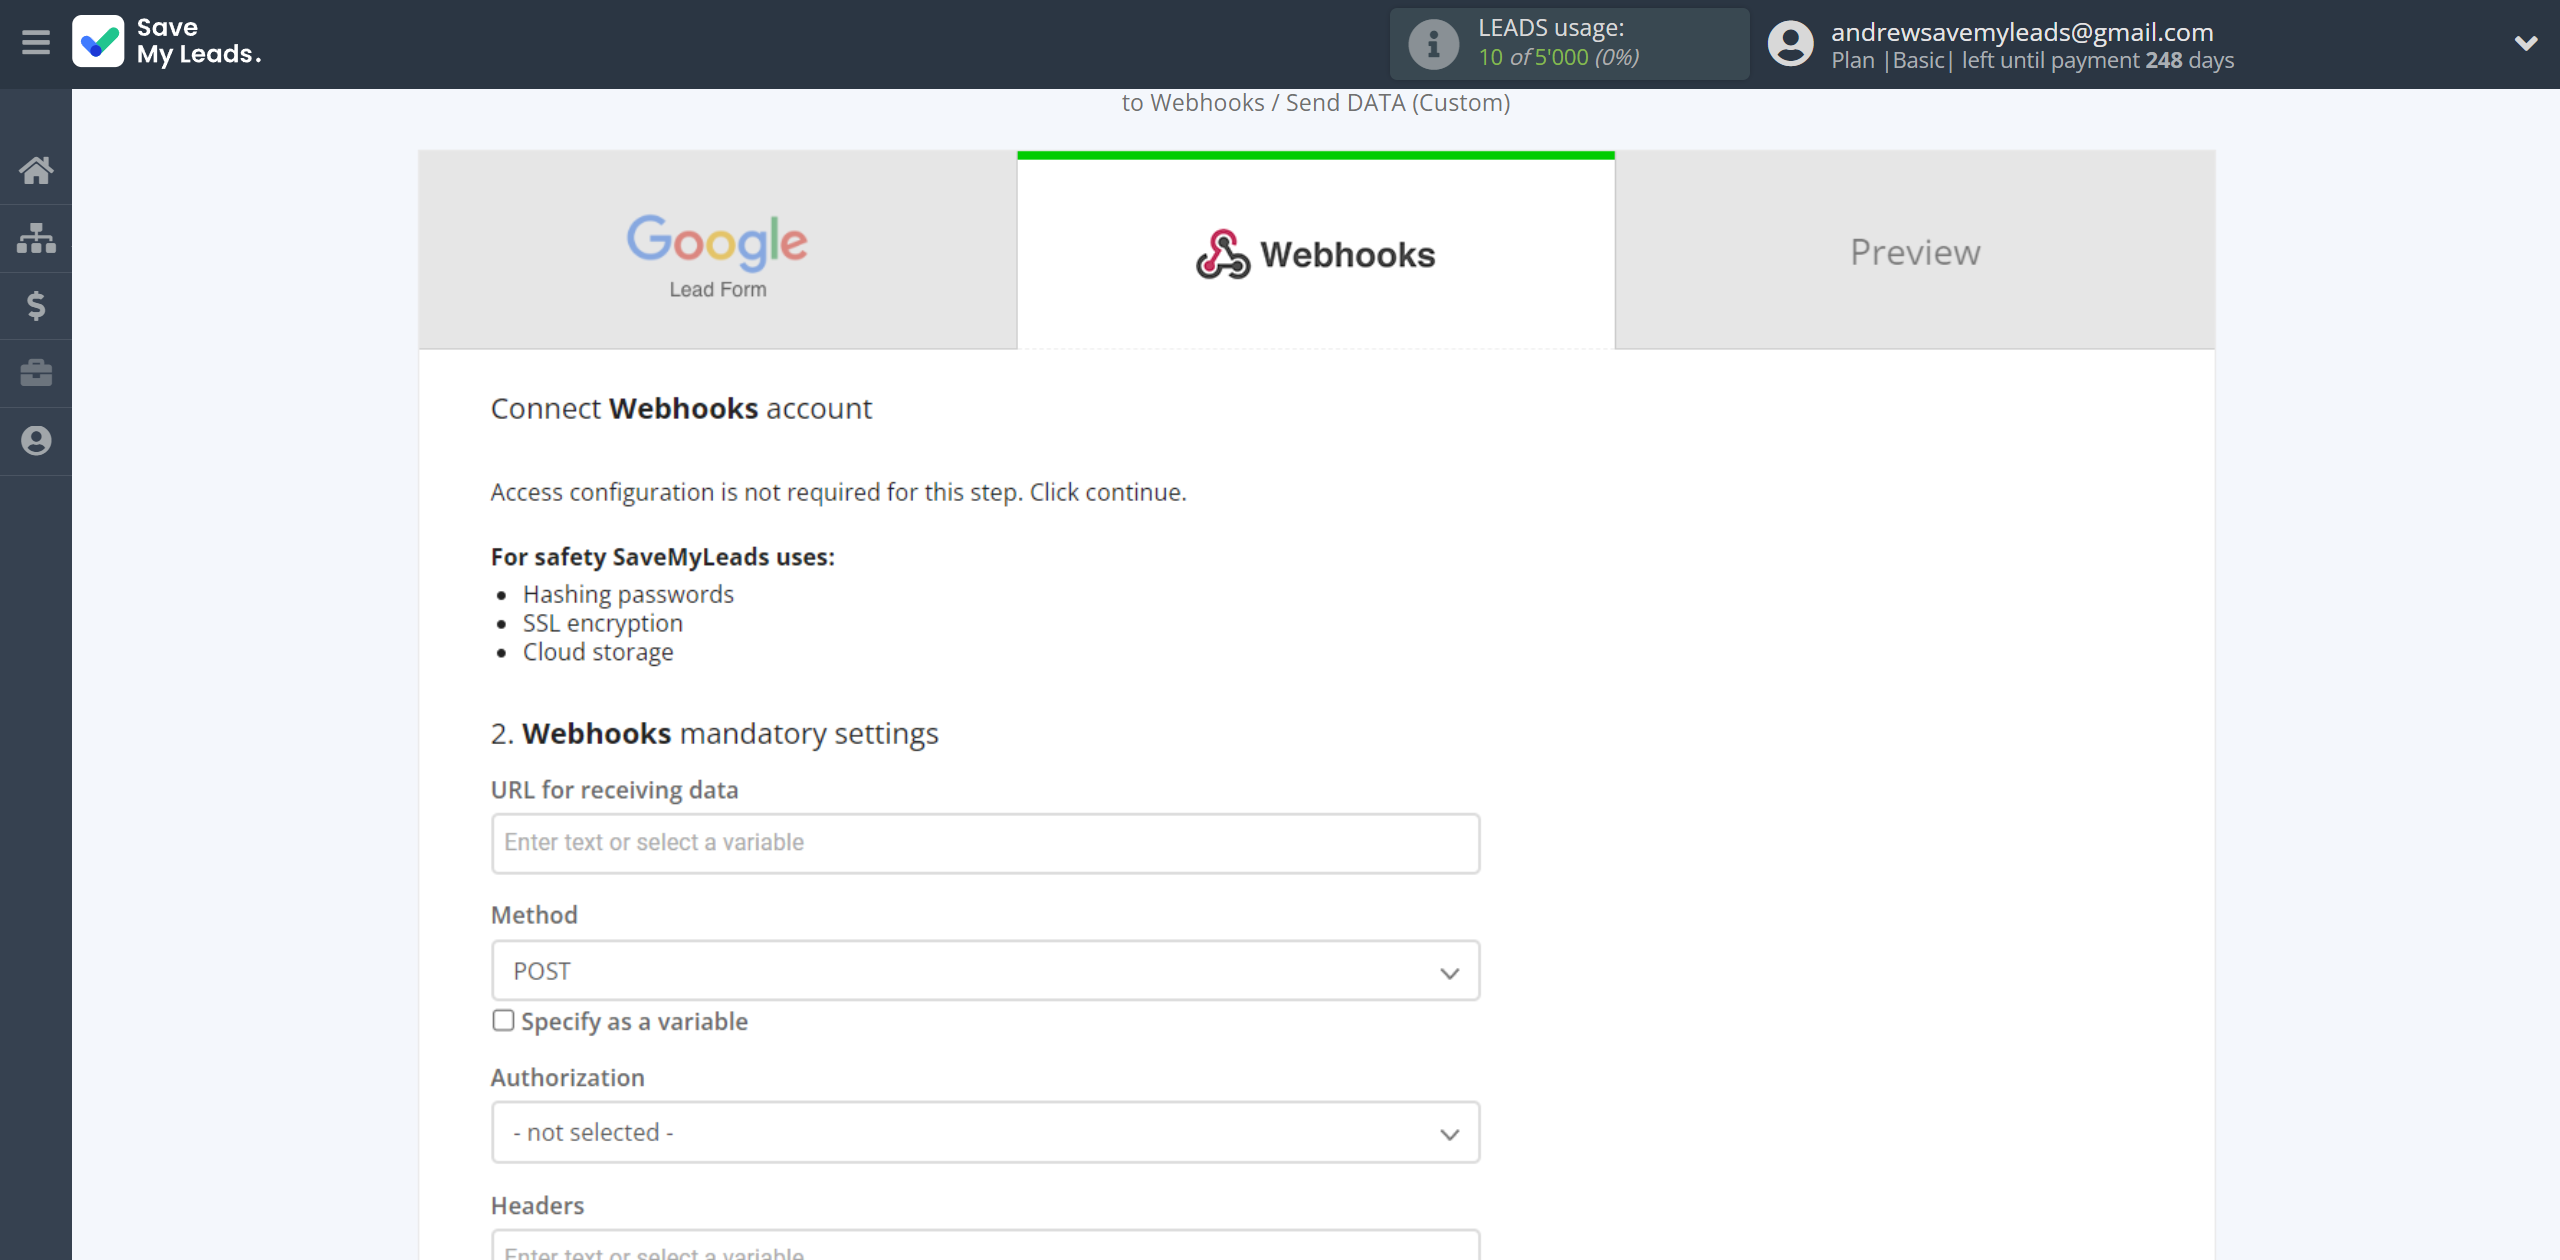This screenshot has width=2560, height=1260.
Task: Switch to Google Lead Form tab
Action: tap(717, 250)
